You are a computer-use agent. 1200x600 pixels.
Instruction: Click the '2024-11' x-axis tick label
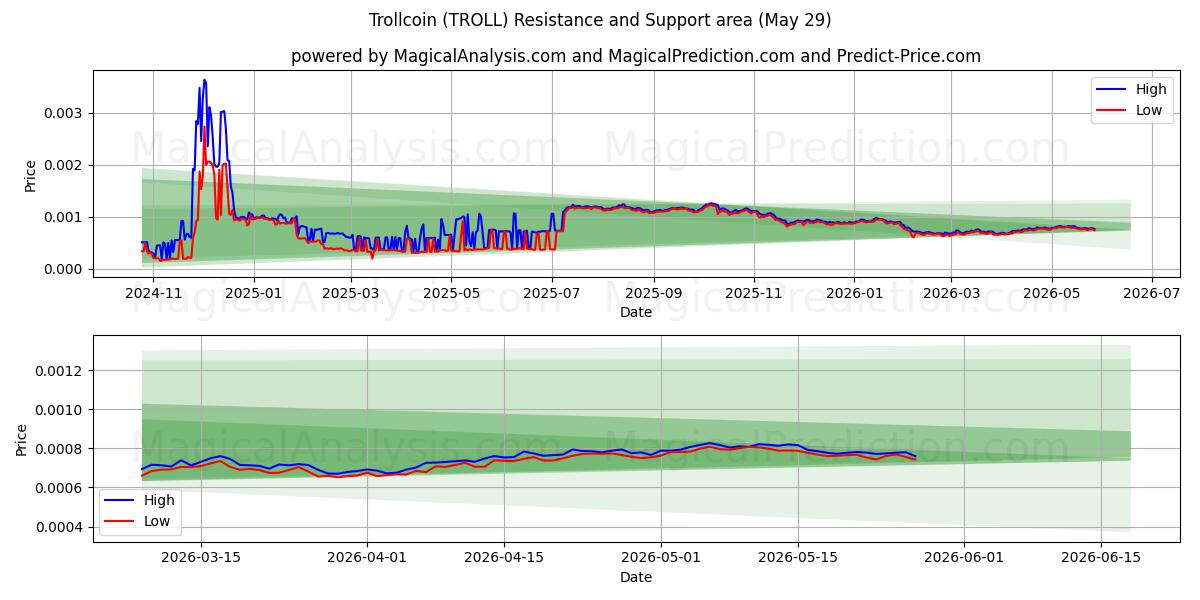[x=154, y=293]
